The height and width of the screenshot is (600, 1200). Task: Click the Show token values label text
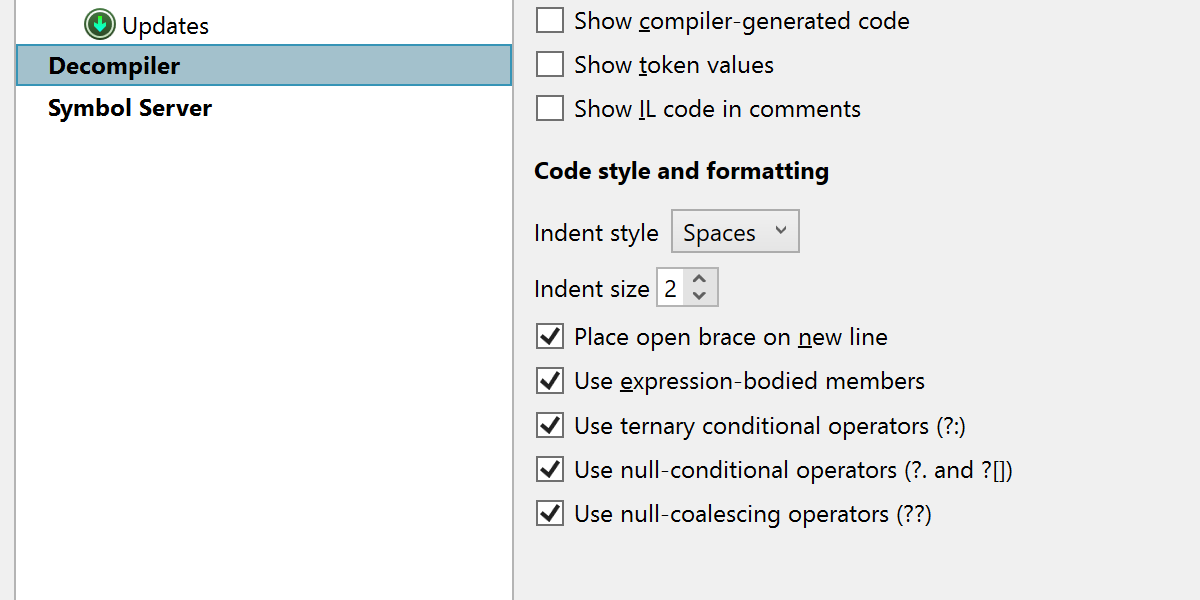coord(674,65)
